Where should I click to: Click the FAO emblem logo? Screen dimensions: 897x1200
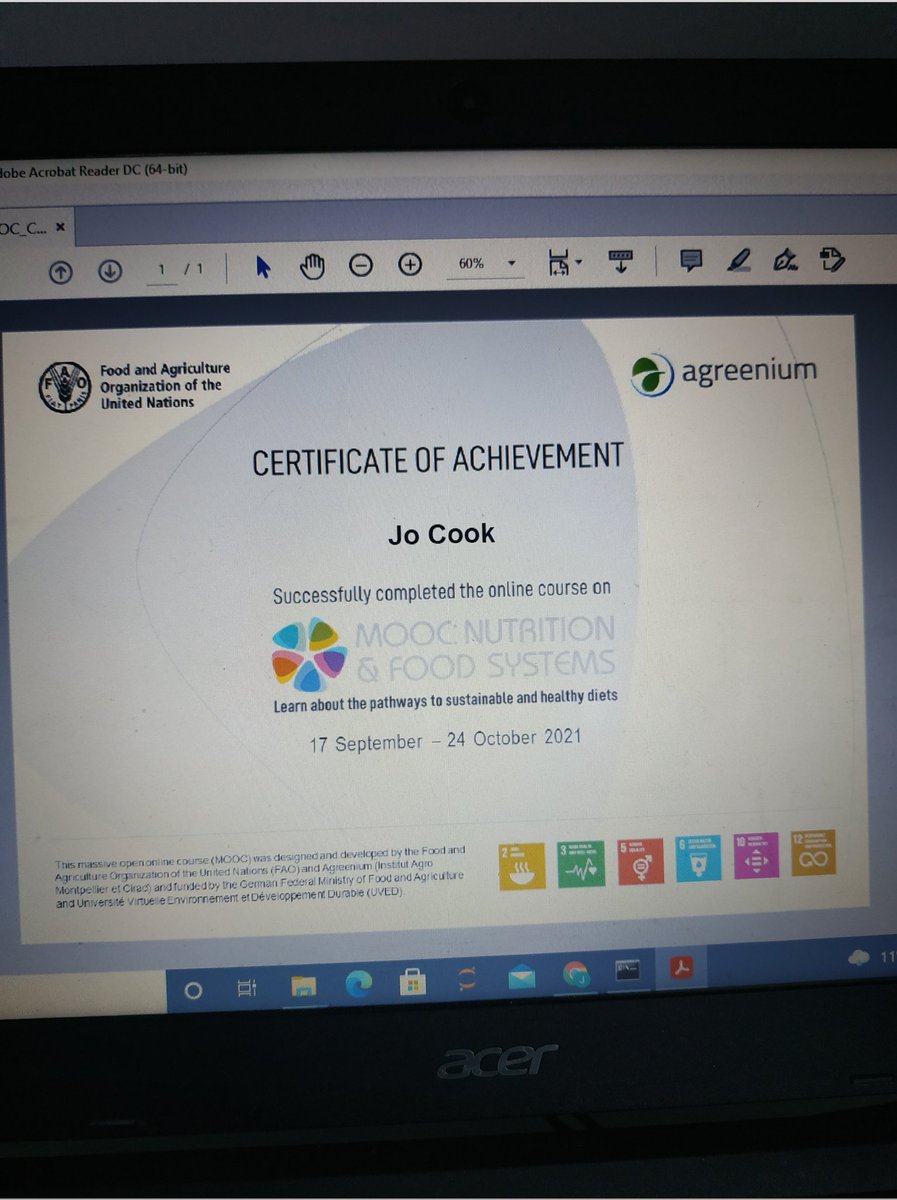coord(64,387)
